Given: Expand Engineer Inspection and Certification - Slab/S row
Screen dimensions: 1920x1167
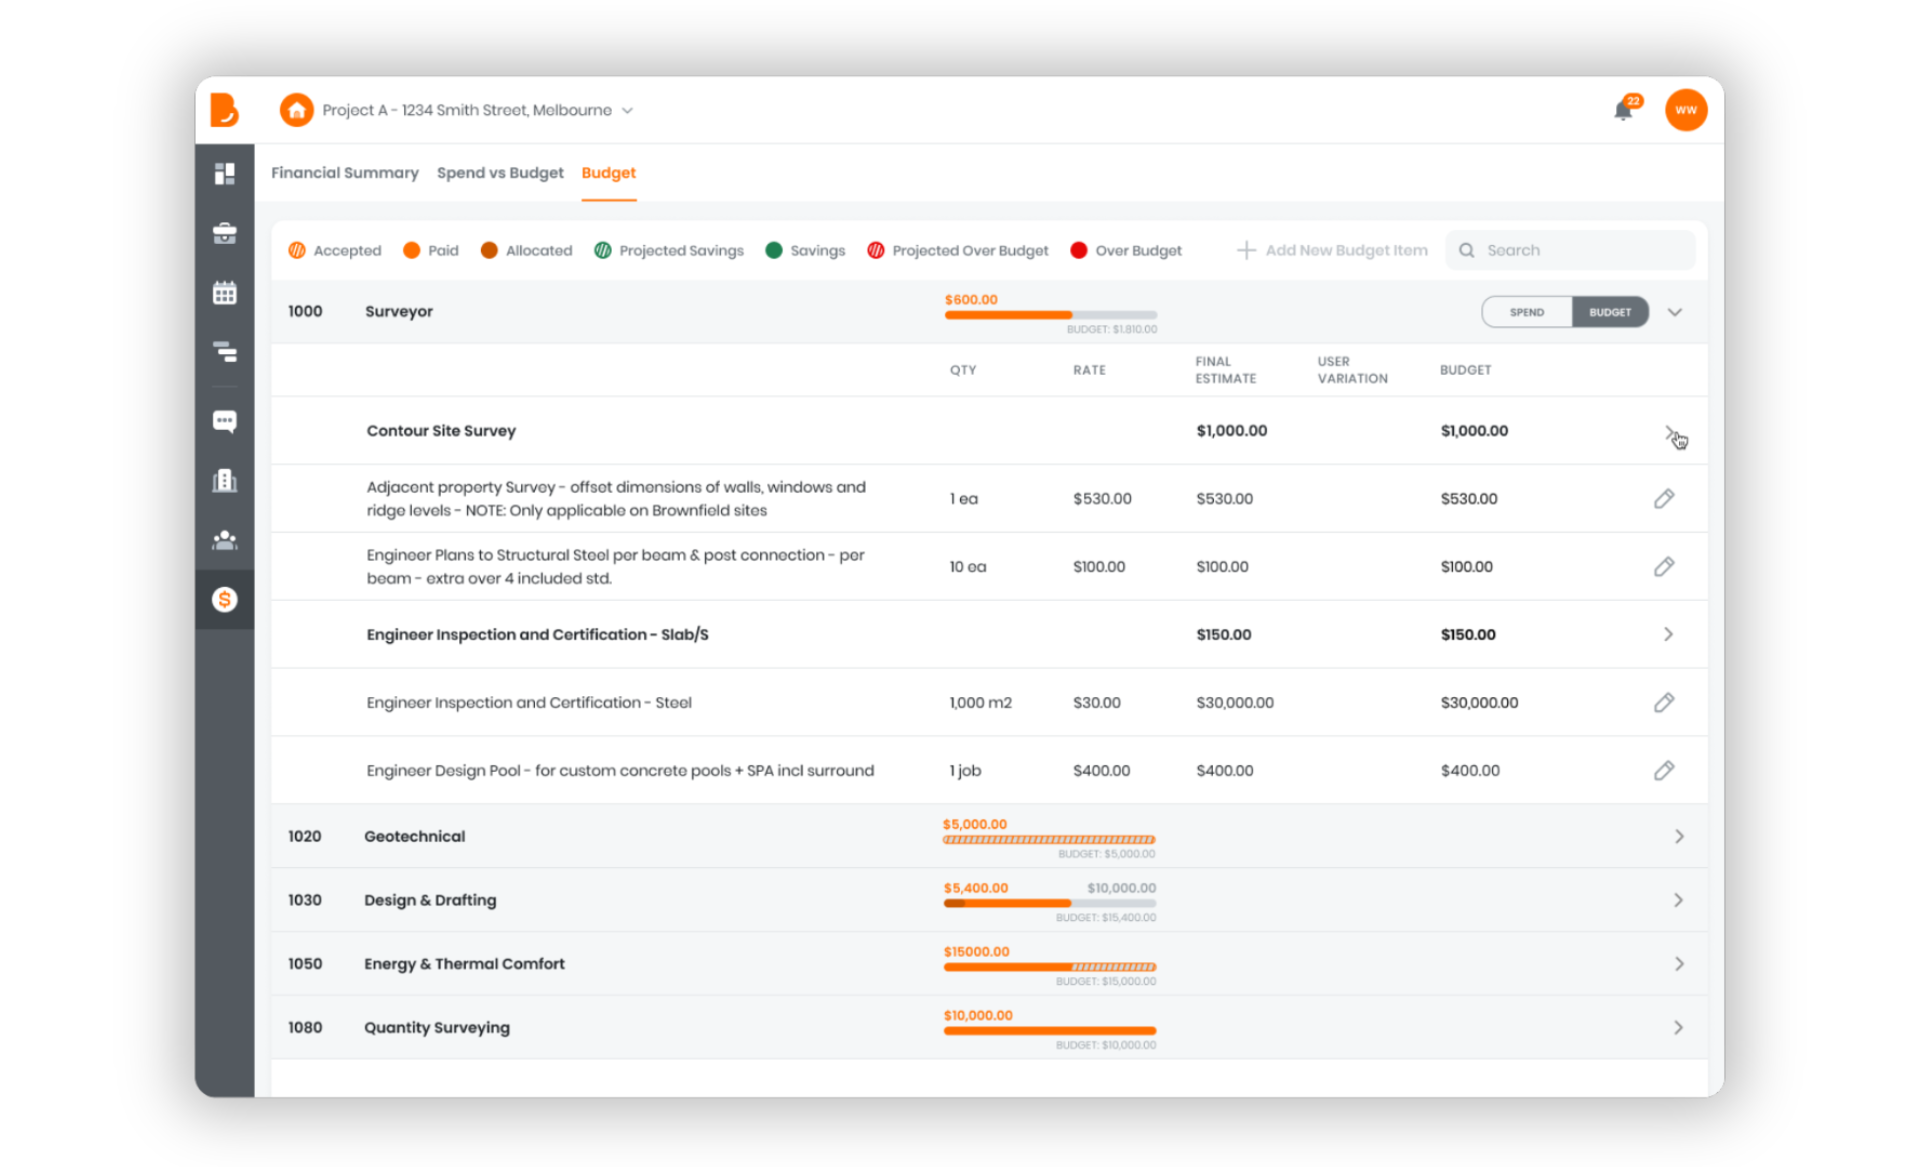Looking at the screenshot, I should (x=1669, y=634).
